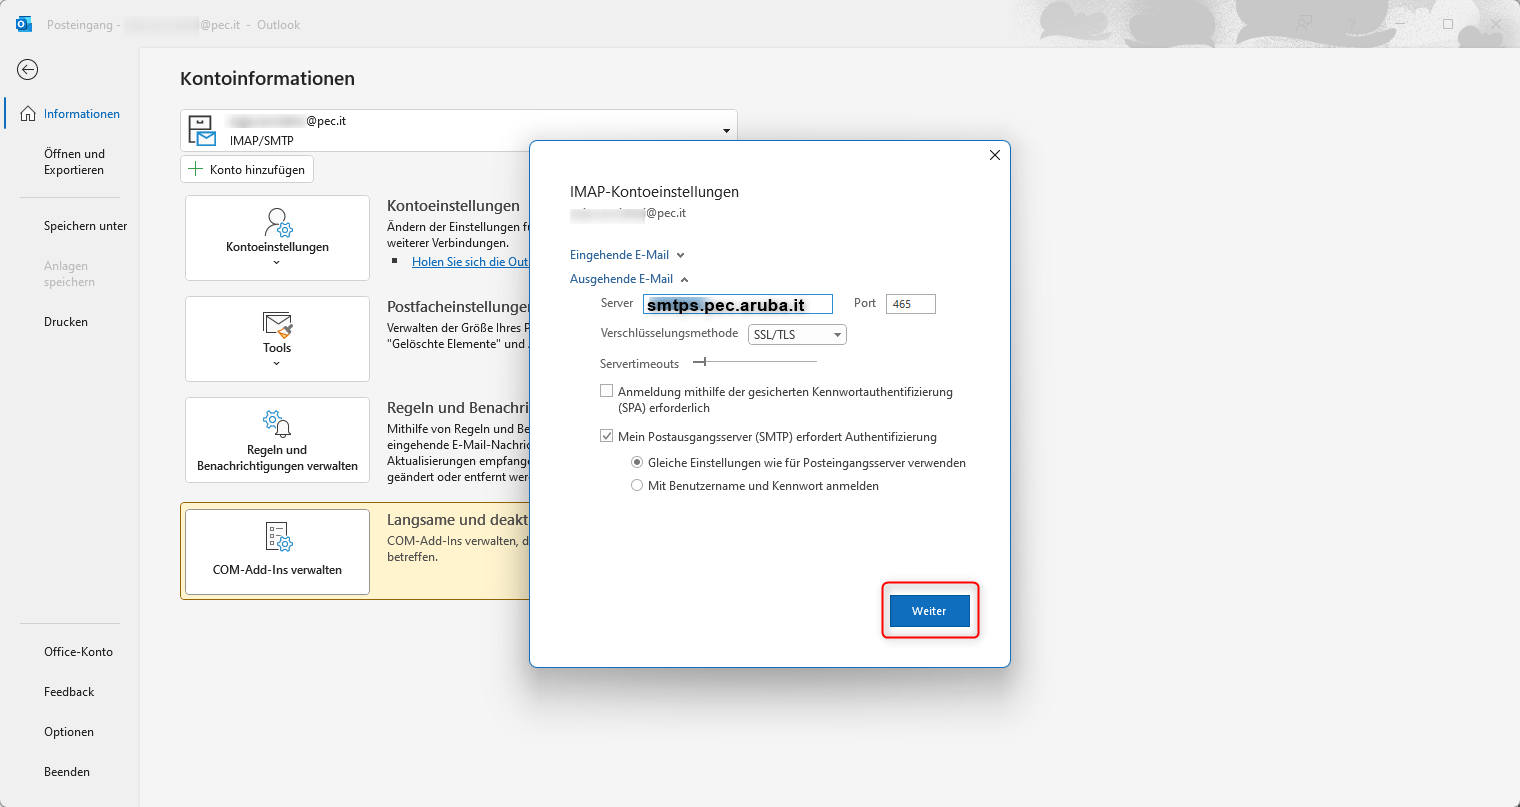Open the Tools mailbox icon button
The image size is (1520, 807).
click(277, 325)
